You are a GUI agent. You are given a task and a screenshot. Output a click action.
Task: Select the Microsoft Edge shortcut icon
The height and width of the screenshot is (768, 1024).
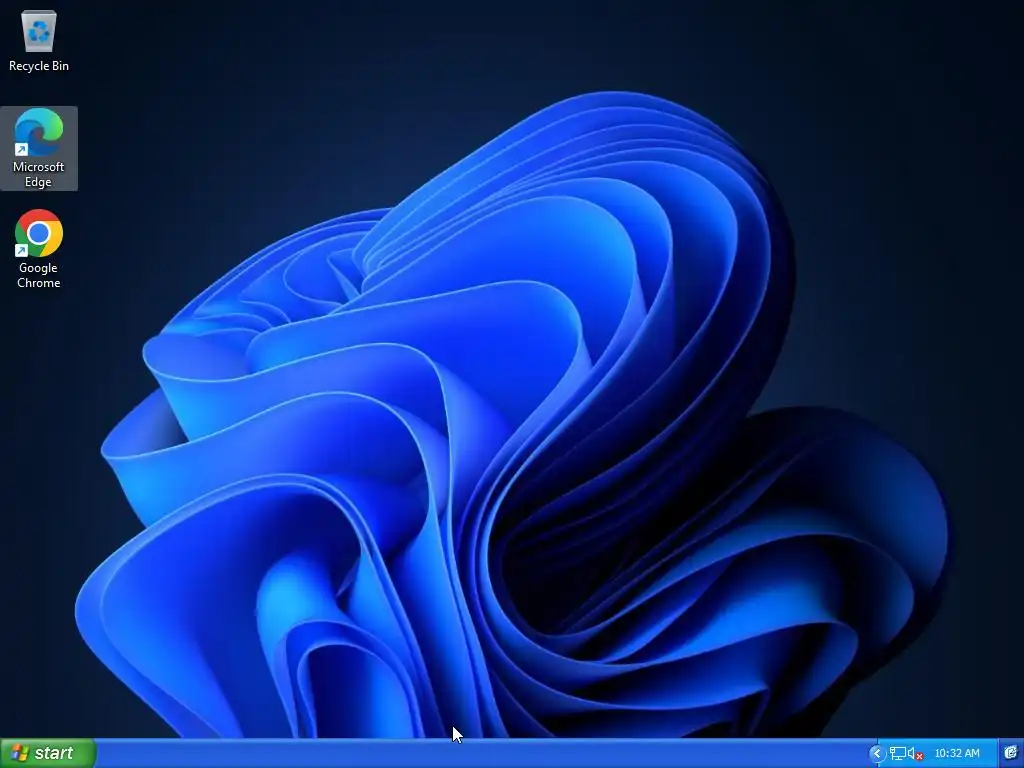(x=39, y=132)
